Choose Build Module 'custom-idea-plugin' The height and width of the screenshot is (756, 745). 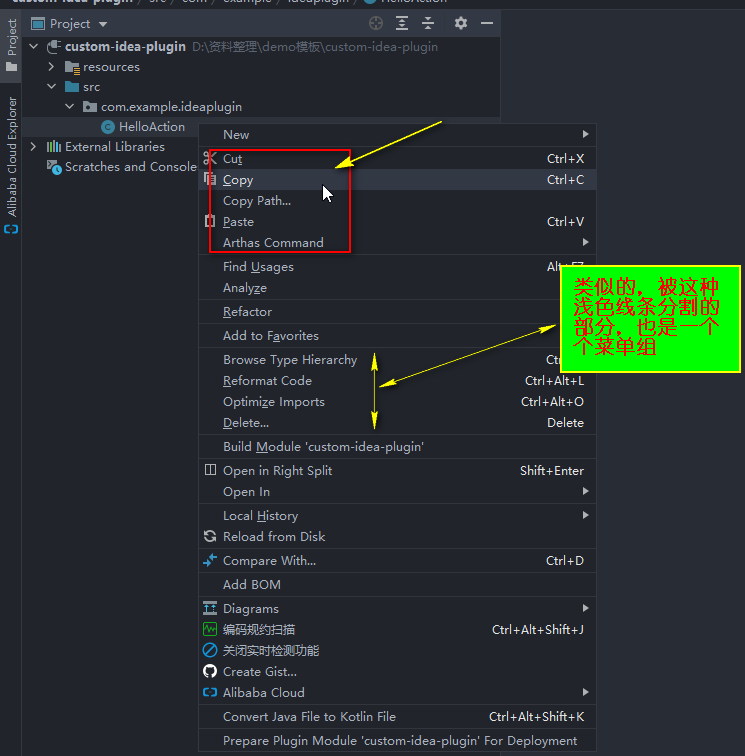(x=398, y=446)
